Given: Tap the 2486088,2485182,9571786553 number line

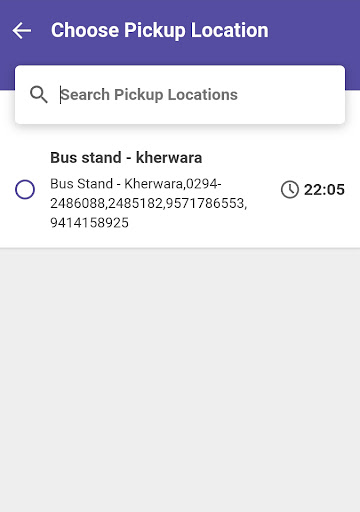Looking at the screenshot, I should (149, 203).
